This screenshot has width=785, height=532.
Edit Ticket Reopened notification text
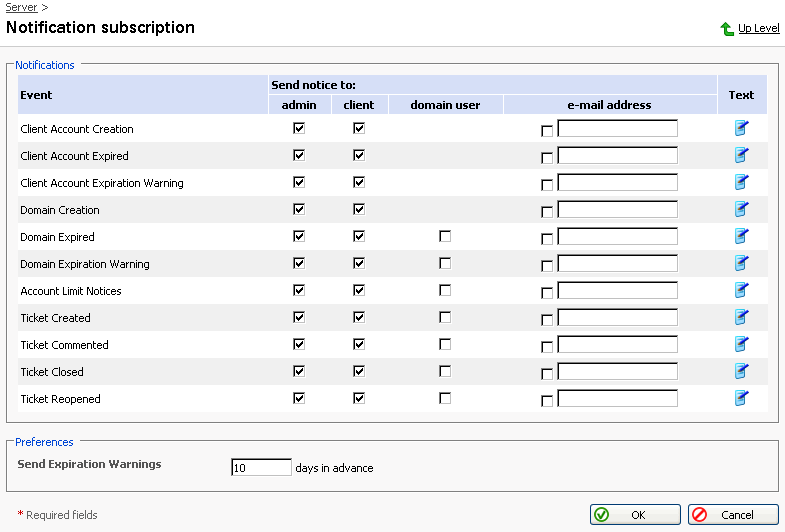(x=741, y=398)
